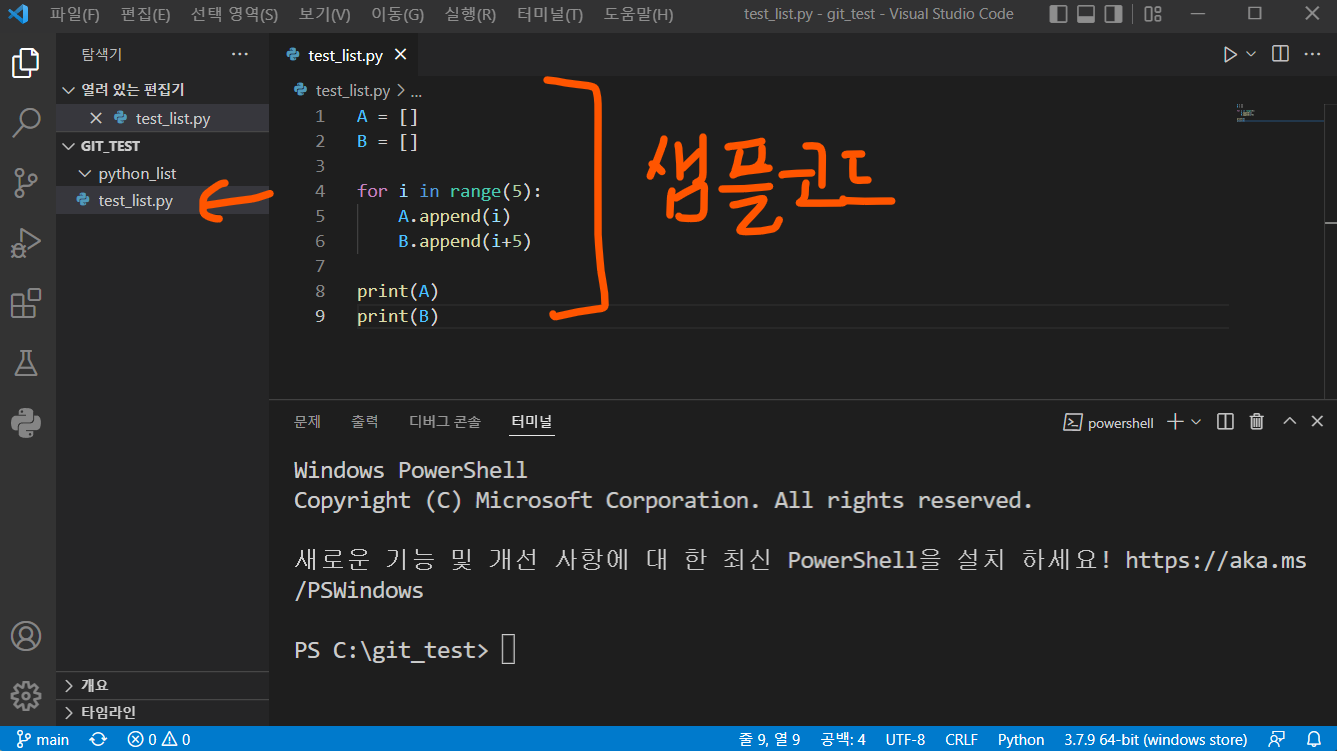Create a new terminal with plus icon

tap(1175, 422)
